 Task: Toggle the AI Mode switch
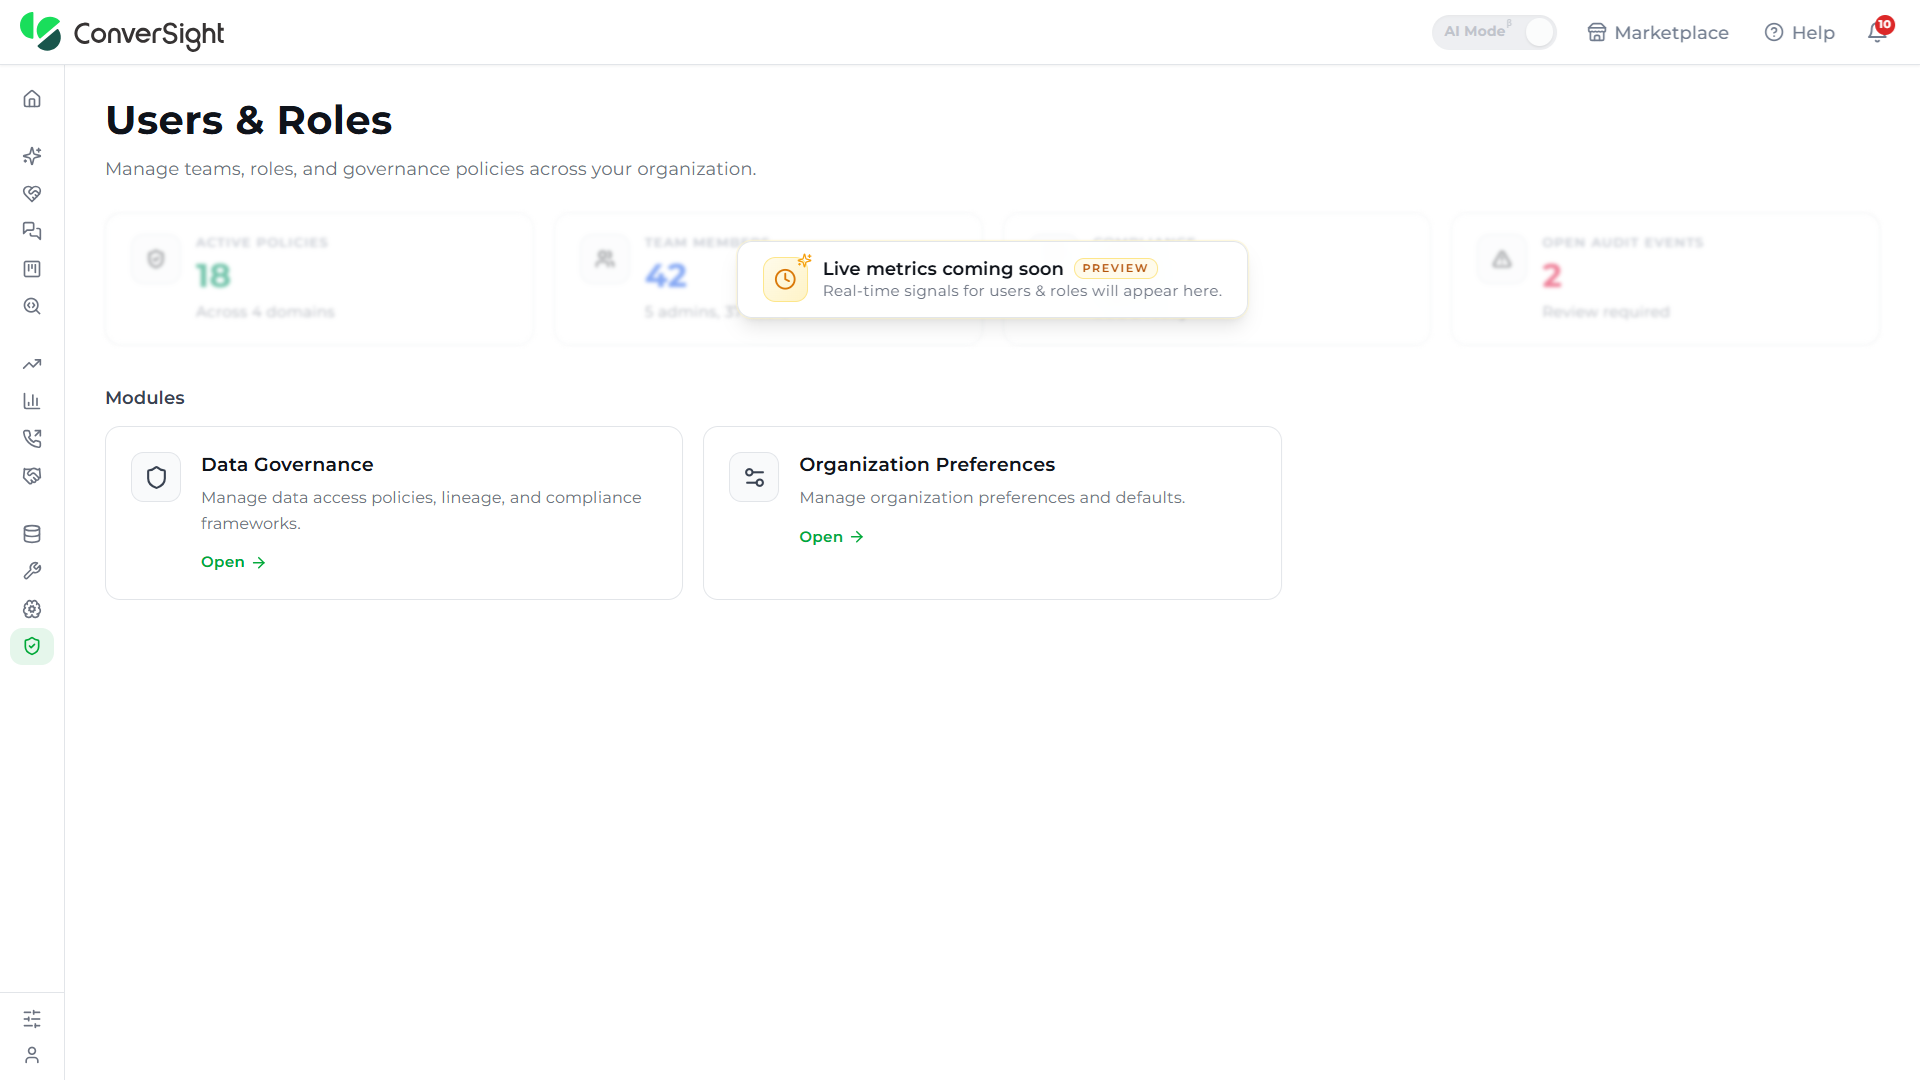1494,32
